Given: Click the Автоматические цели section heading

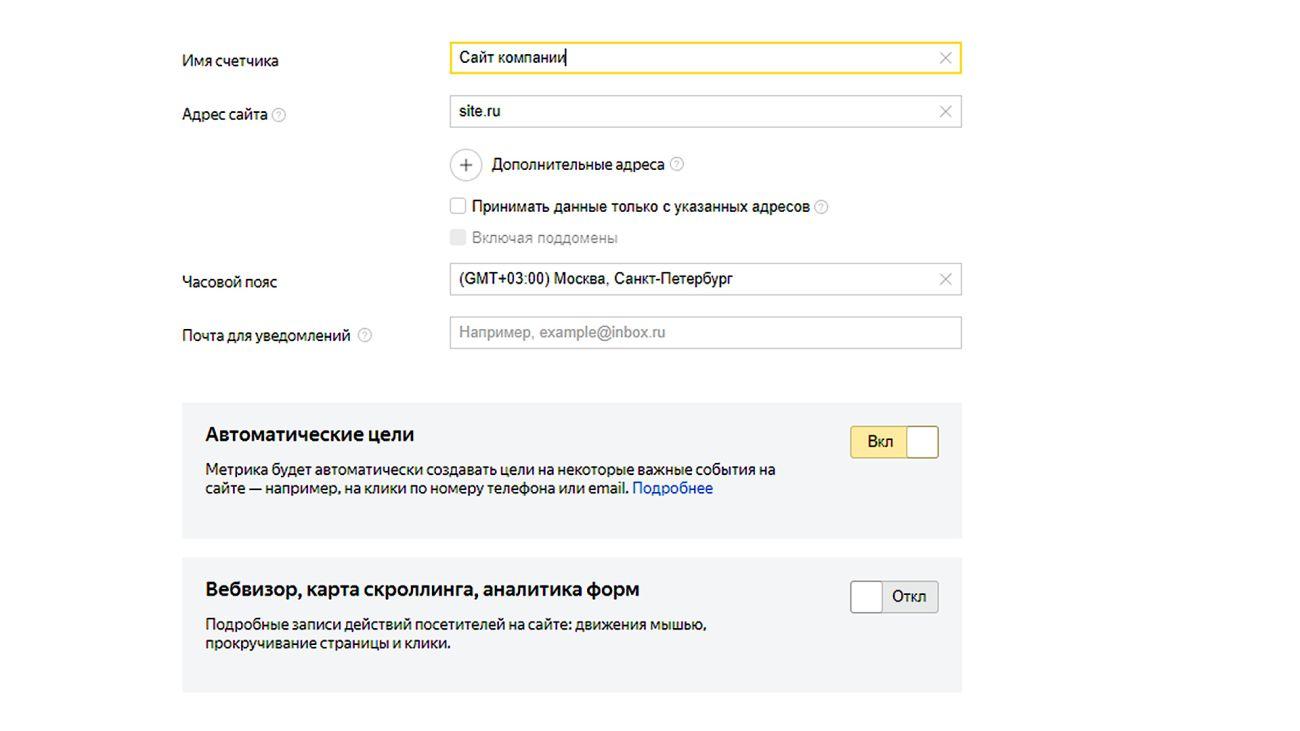Looking at the screenshot, I should click(x=310, y=435).
